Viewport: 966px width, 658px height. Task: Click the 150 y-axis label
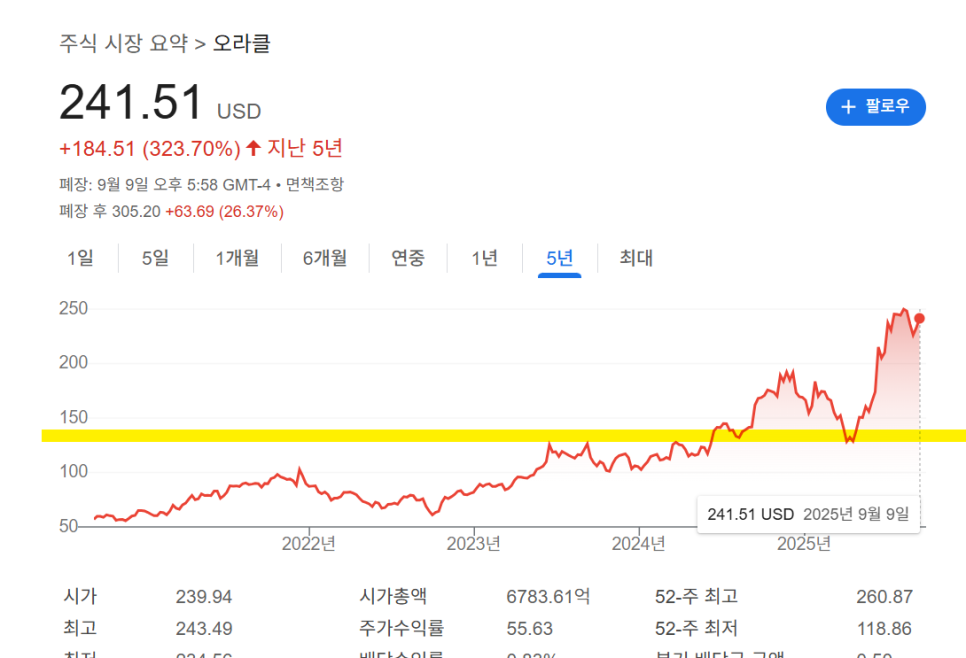click(x=73, y=417)
